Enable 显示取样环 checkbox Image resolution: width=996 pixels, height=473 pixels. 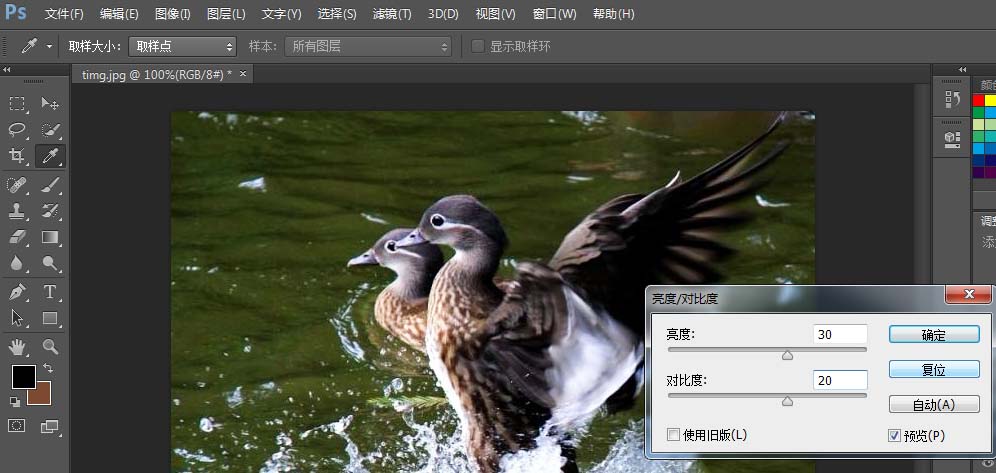[x=478, y=46]
